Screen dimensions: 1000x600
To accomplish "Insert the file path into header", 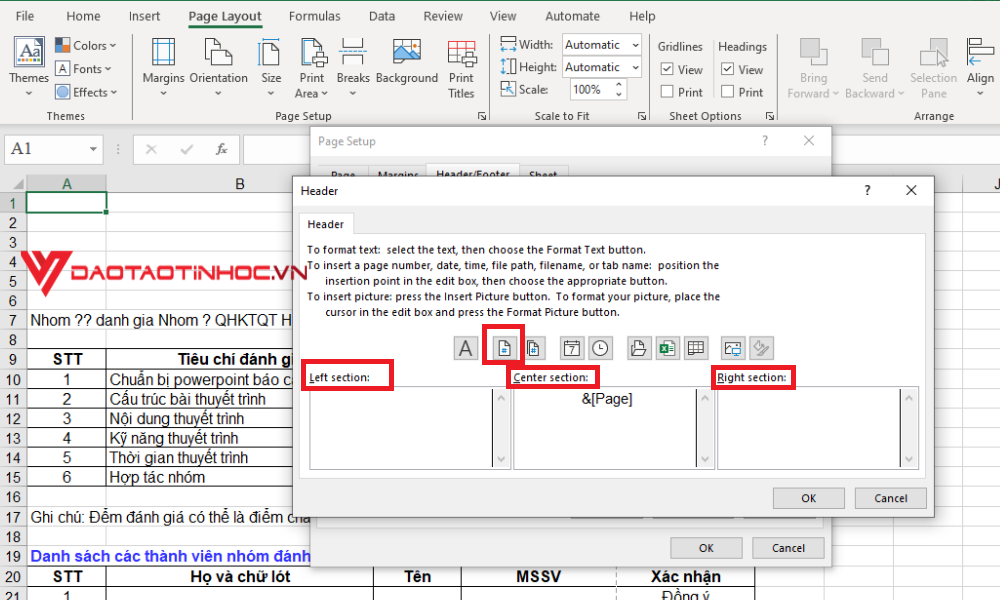I will [638, 347].
